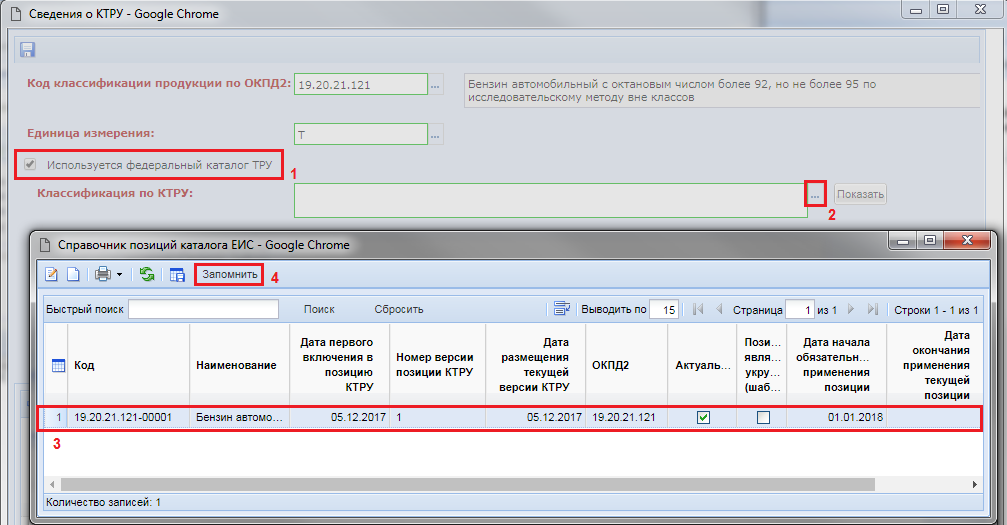Viewport: 1007px width, 525px height.
Task: Sort by the 'Наименование' column header
Action: coord(236,366)
